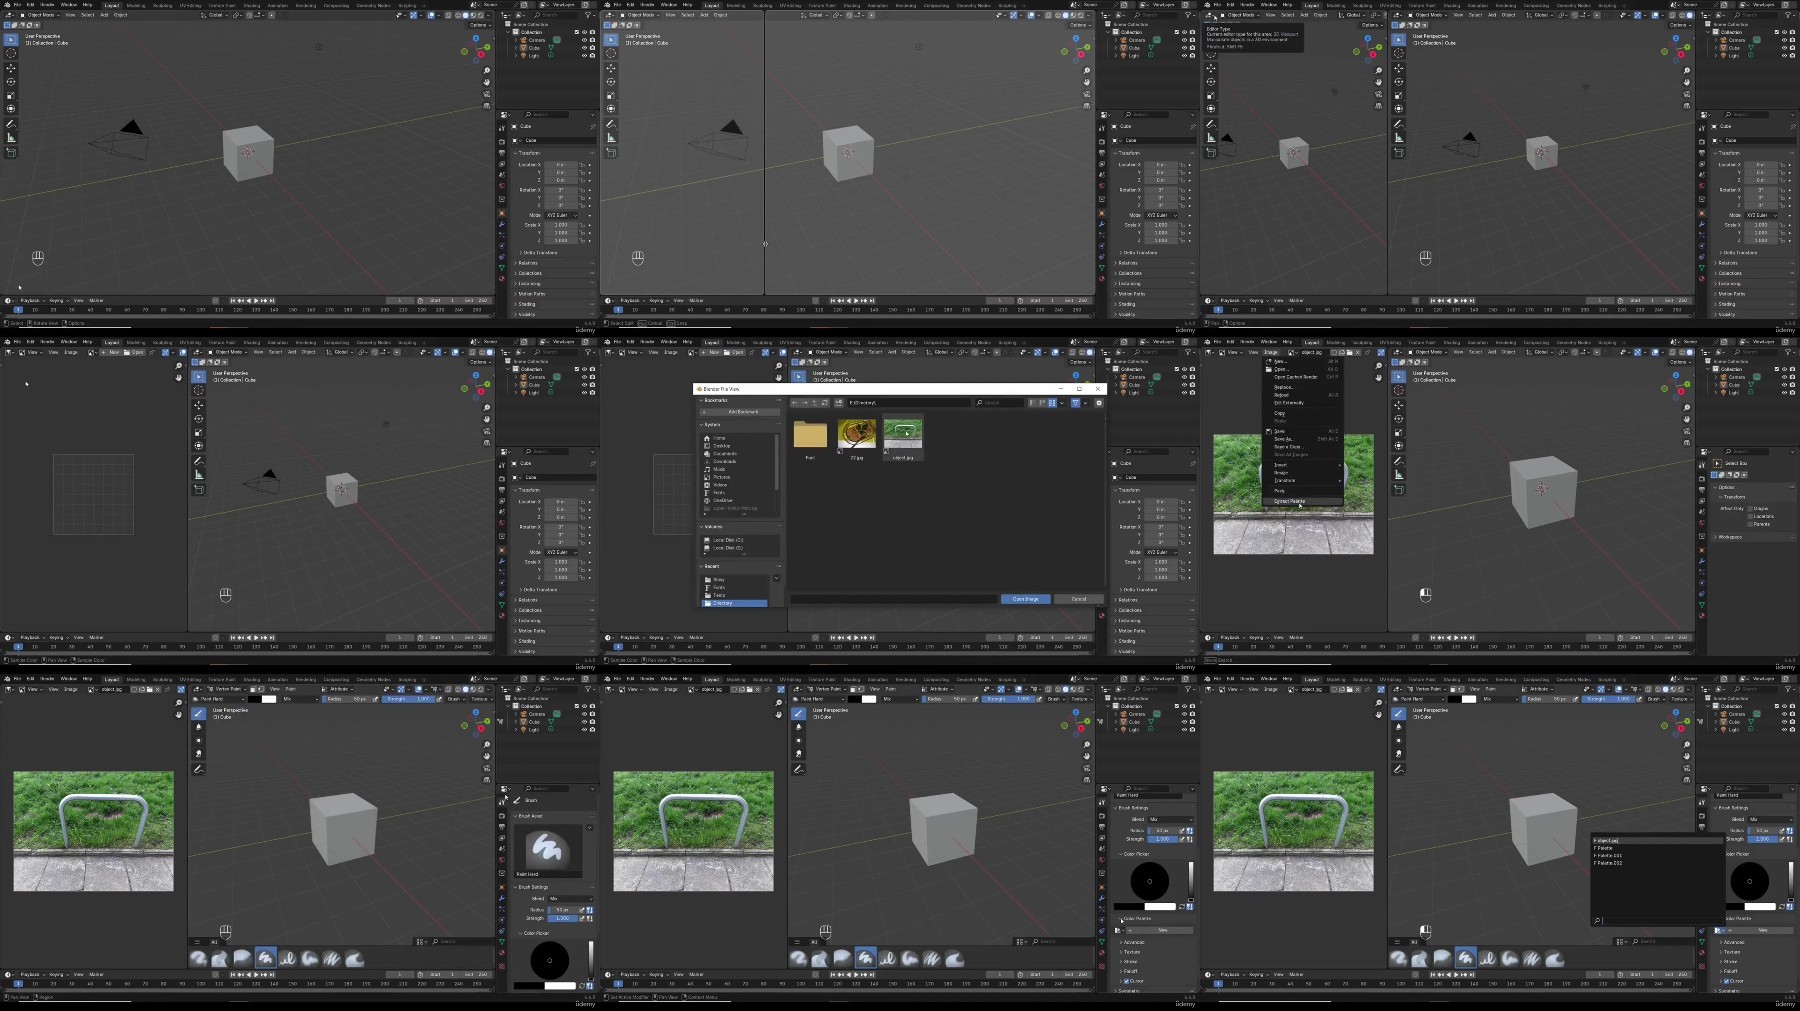1800x1011 pixels.
Task: Create new directory in the file browser
Action: 838,403
